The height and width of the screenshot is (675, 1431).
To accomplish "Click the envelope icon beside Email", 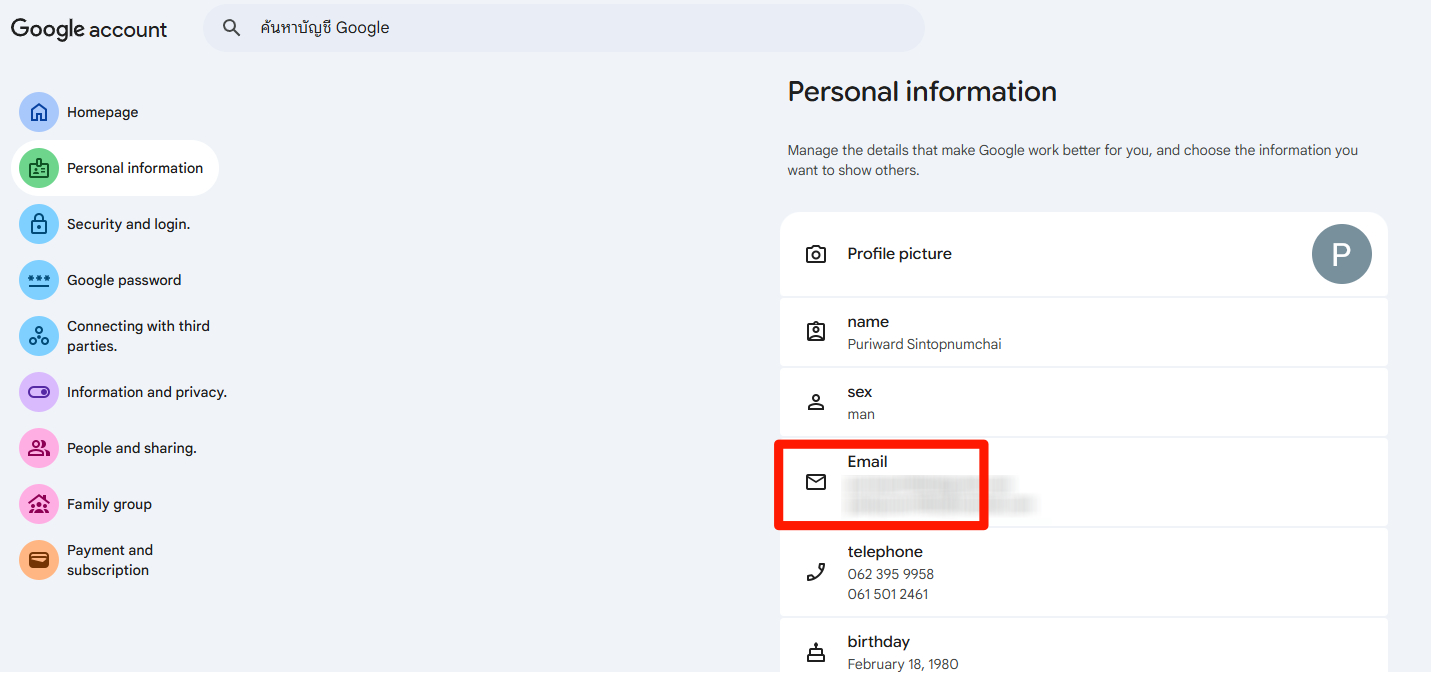I will coord(816,482).
